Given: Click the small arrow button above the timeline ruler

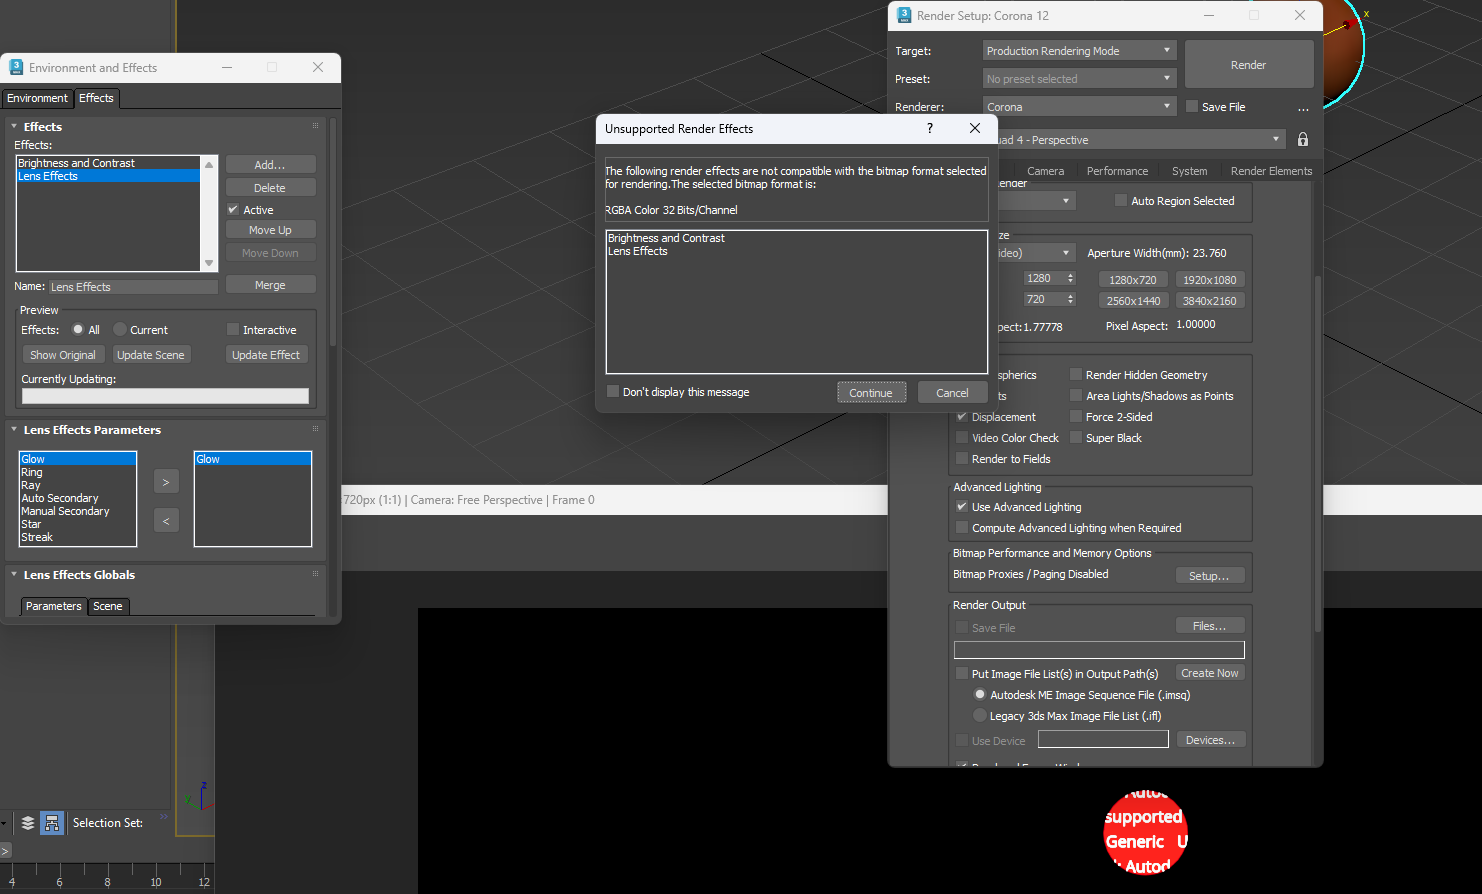Looking at the screenshot, I should [x=5, y=851].
